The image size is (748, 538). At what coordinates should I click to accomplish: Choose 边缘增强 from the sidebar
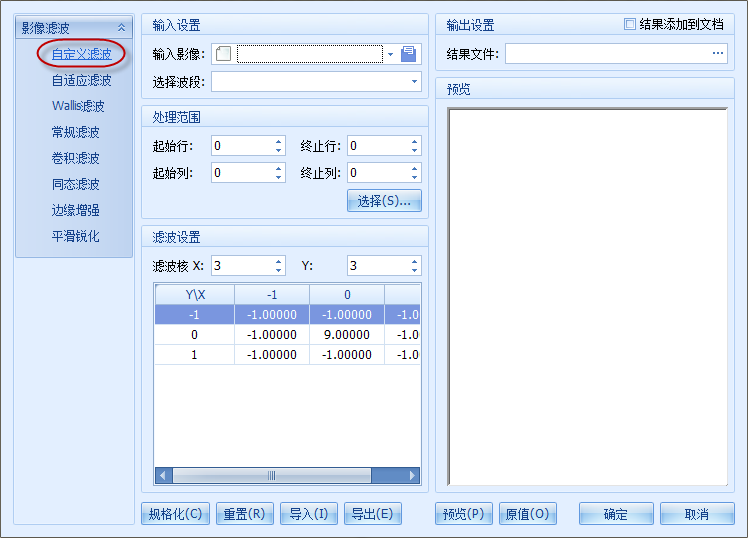pos(76,210)
